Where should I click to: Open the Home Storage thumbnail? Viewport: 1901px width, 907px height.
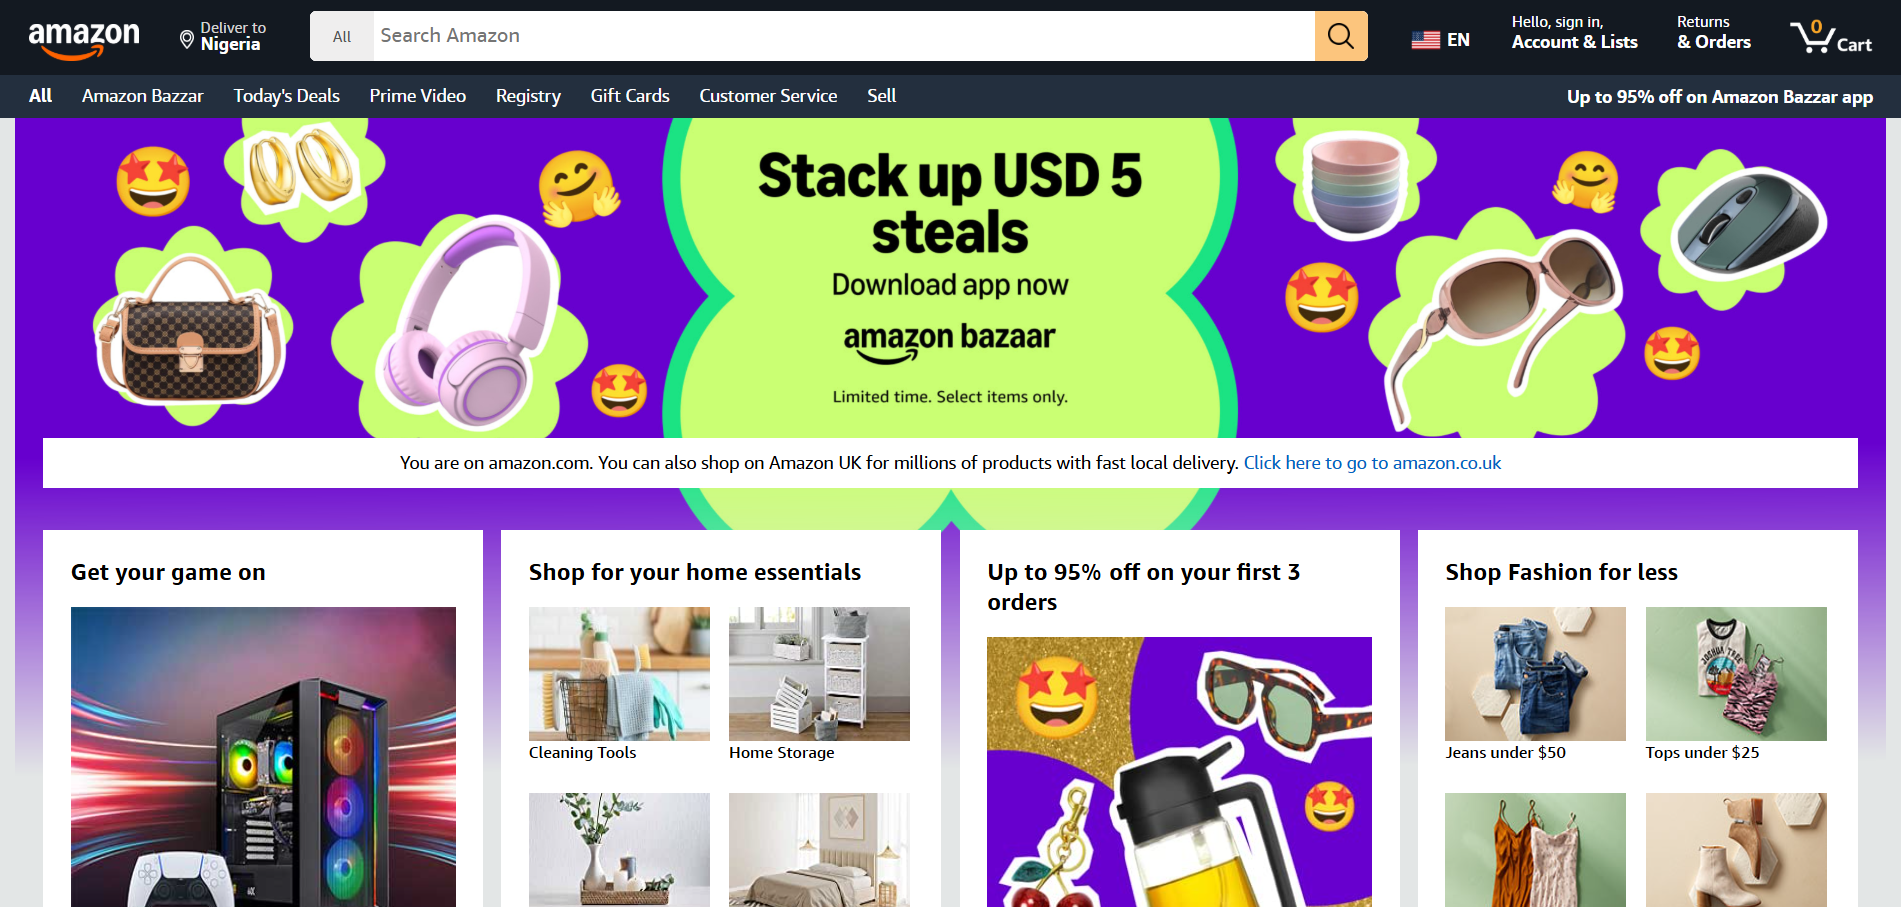point(819,674)
